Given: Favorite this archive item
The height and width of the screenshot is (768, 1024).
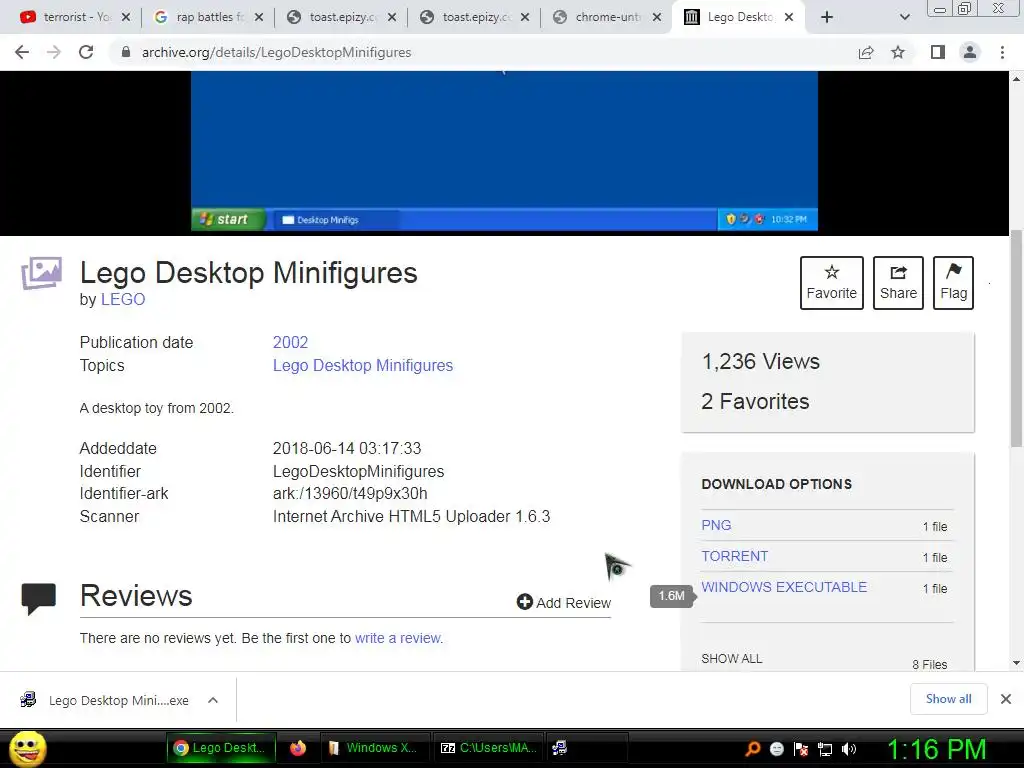Looking at the screenshot, I should coord(831,283).
